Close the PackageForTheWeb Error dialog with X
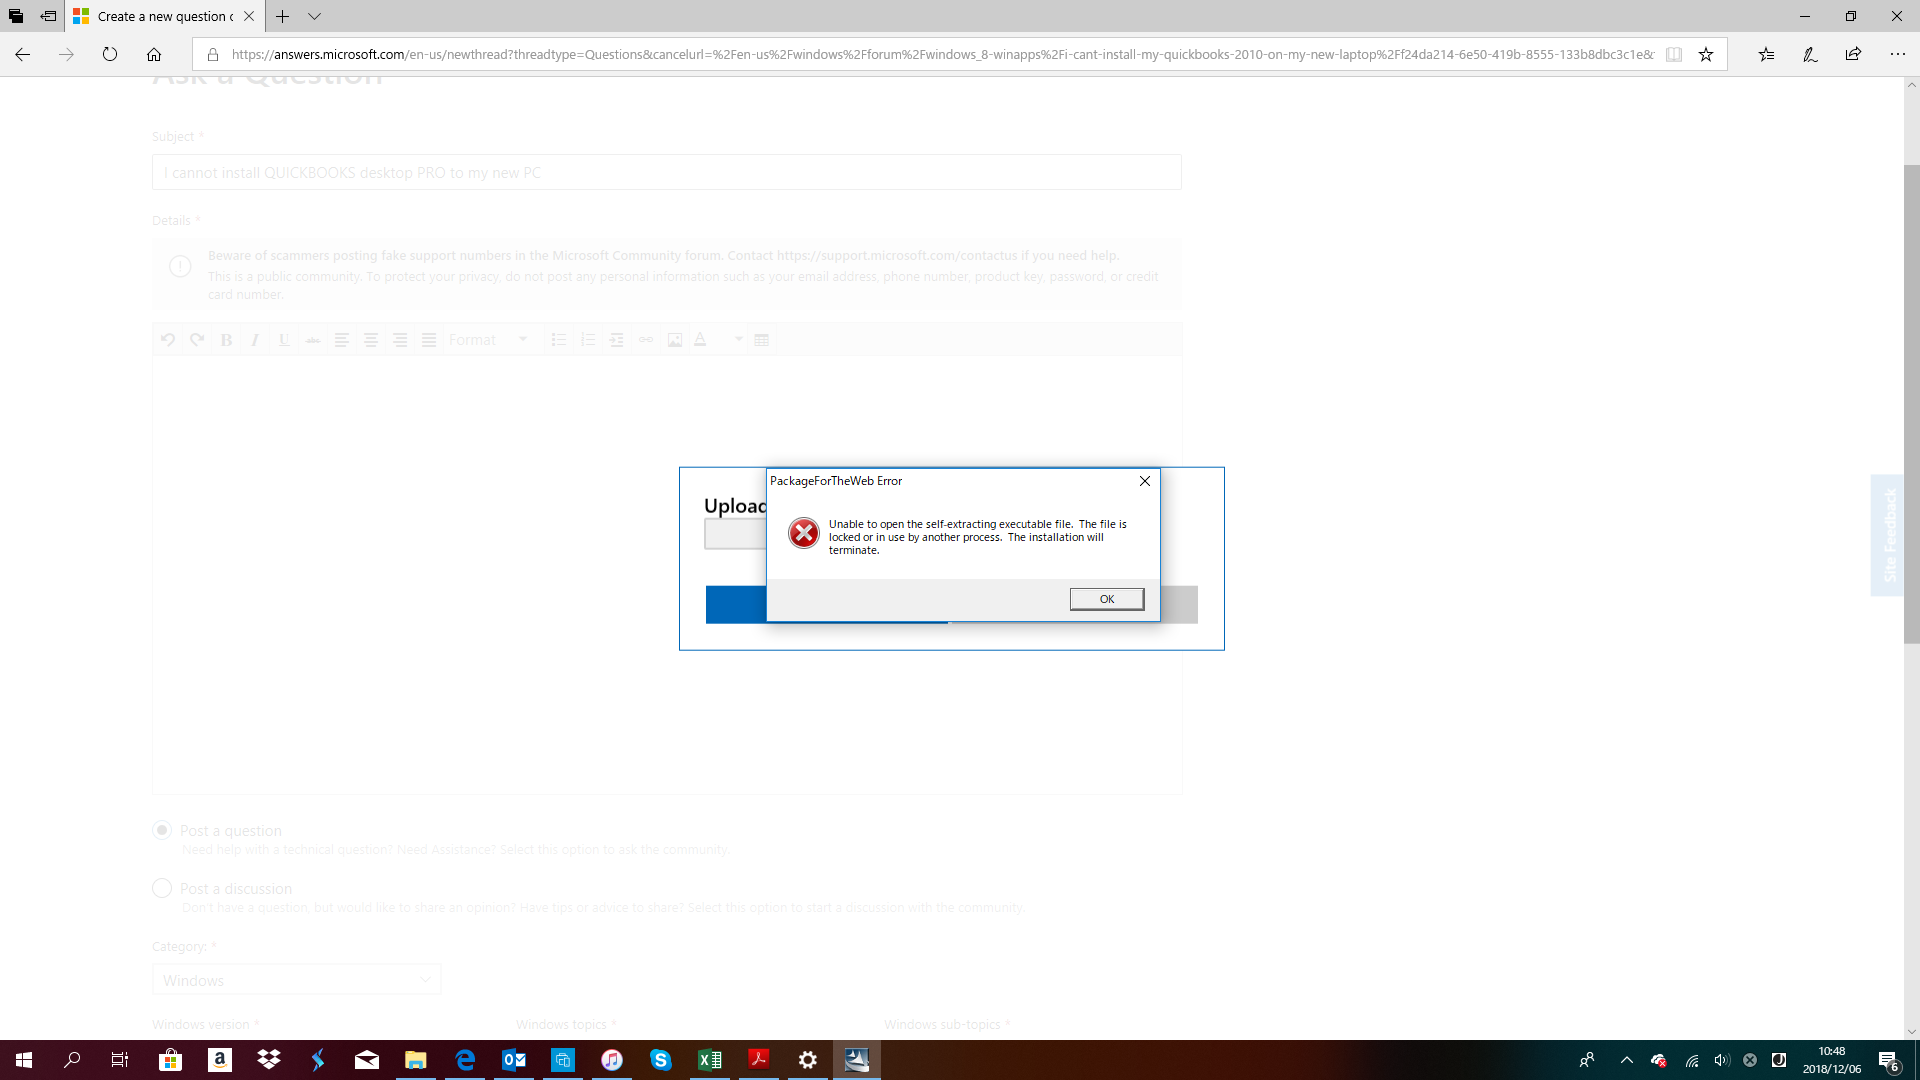The height and width of the screenshot is (1080, 1920). coord(1145,481)
